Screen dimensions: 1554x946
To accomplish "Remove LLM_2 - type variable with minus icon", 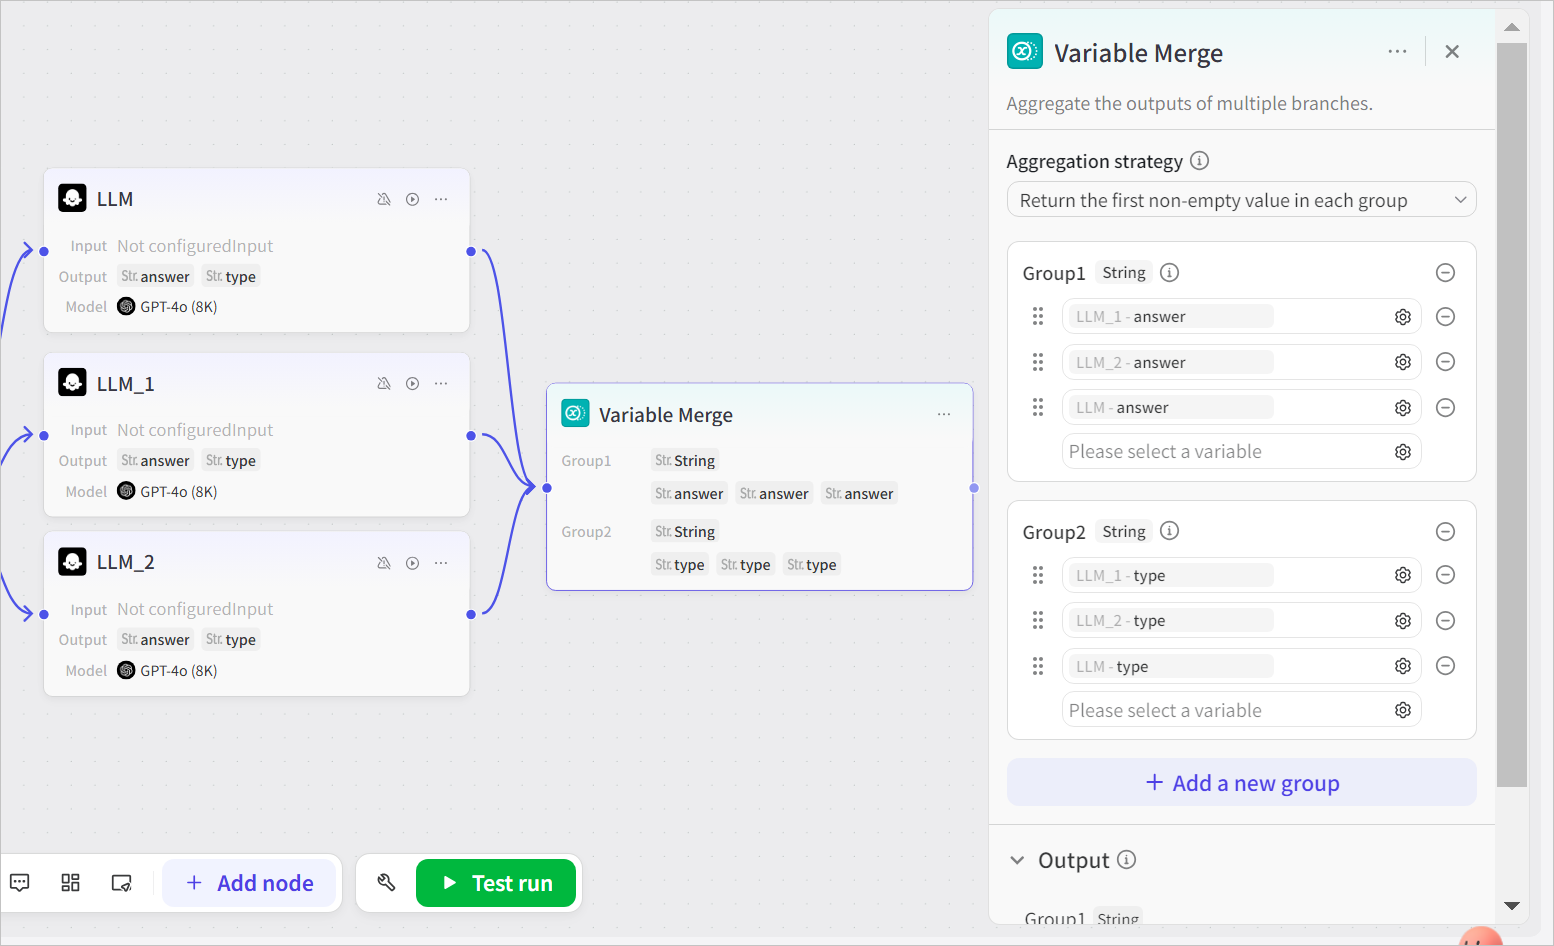I will tap(1445, 621).
